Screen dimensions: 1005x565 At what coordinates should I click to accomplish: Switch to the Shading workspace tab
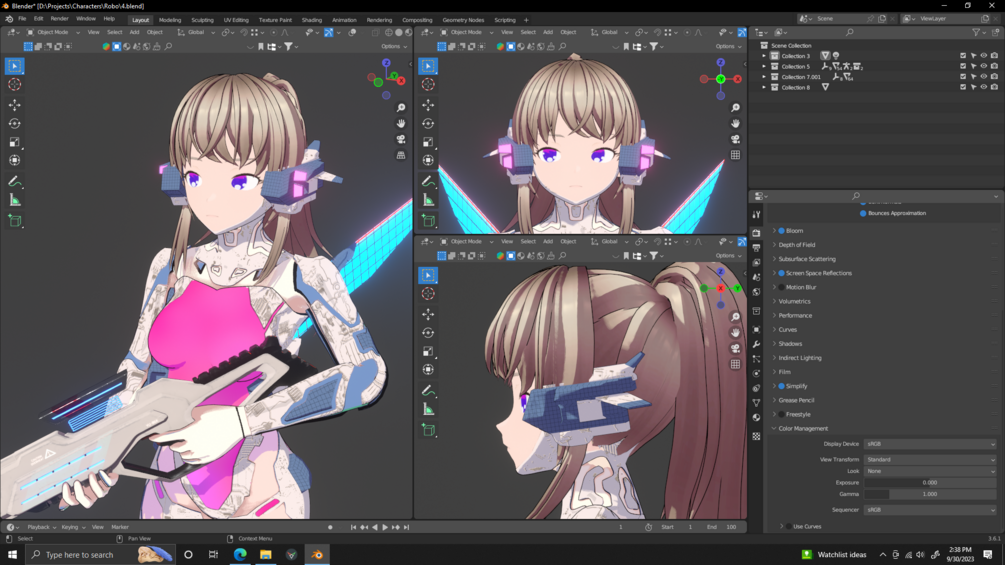point(311,20)
